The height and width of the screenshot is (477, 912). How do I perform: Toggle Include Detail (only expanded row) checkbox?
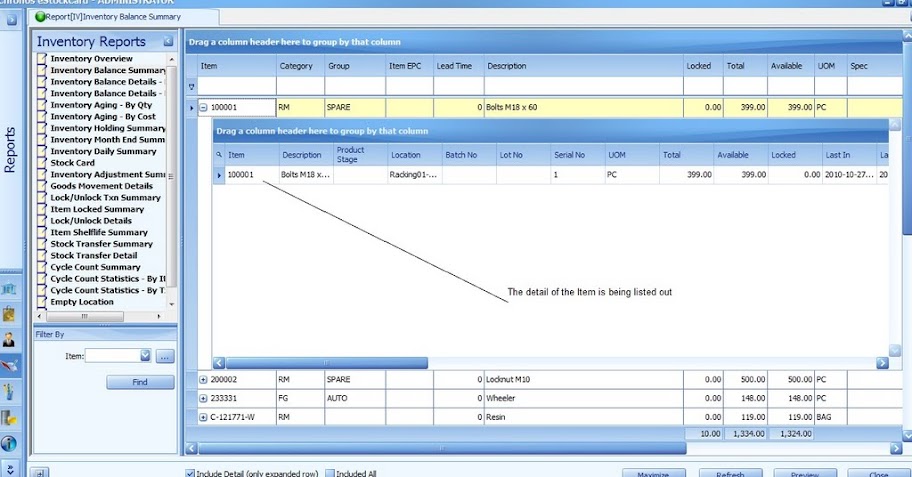click(190, 474)
